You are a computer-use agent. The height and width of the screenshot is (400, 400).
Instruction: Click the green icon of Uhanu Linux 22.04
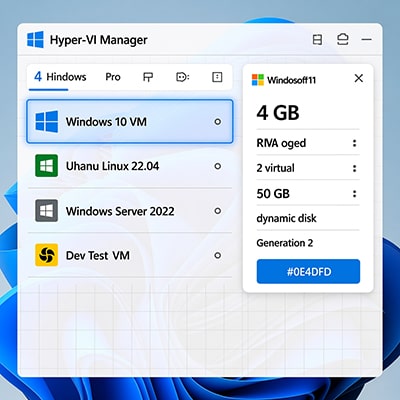[x=47, y=166]
